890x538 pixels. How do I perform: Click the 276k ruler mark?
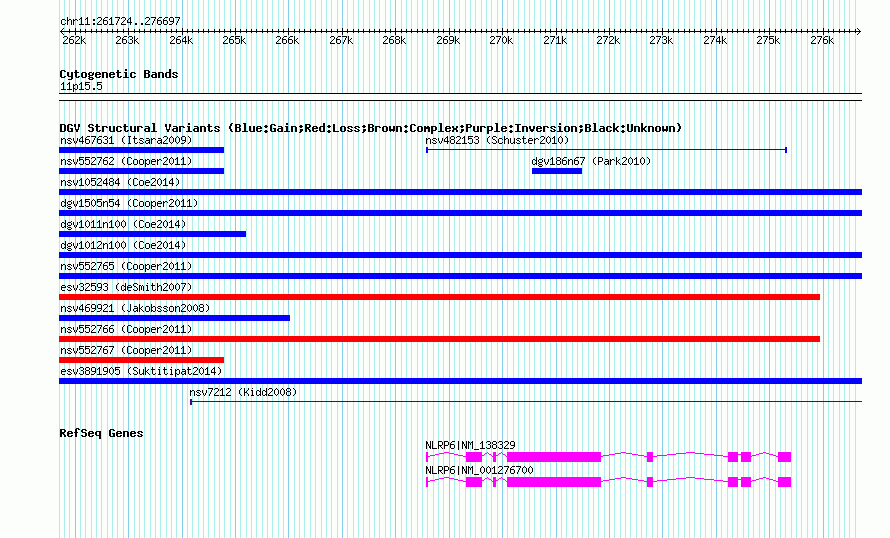[x=822, y=40]
